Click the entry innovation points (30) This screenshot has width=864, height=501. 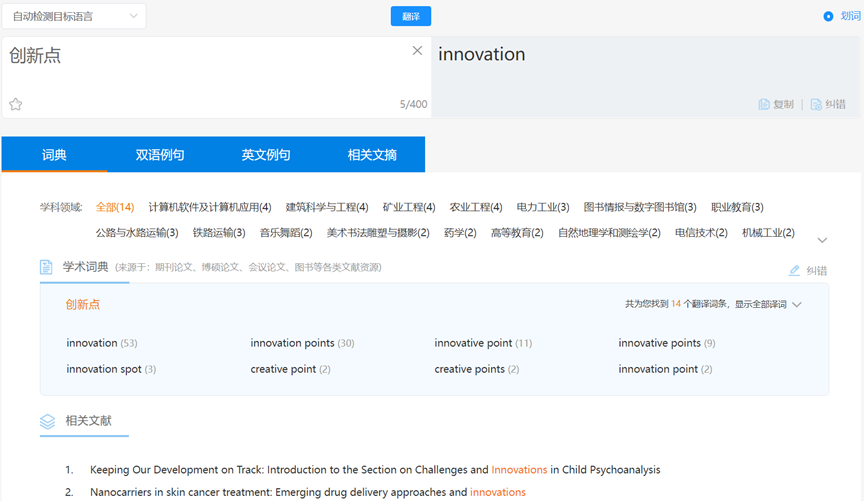coord(303,343)
